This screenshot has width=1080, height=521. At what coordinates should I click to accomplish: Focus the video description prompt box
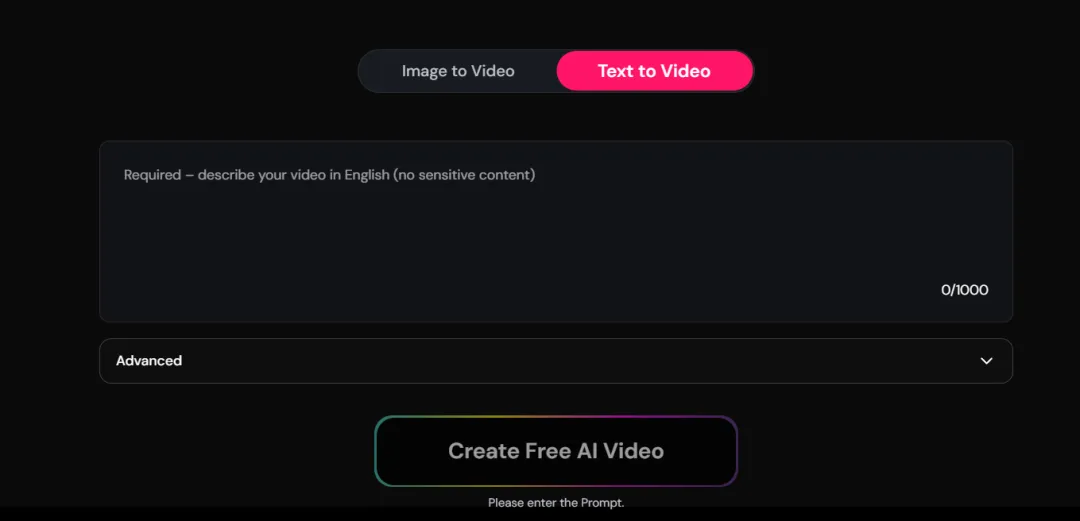tap(556, 232)
